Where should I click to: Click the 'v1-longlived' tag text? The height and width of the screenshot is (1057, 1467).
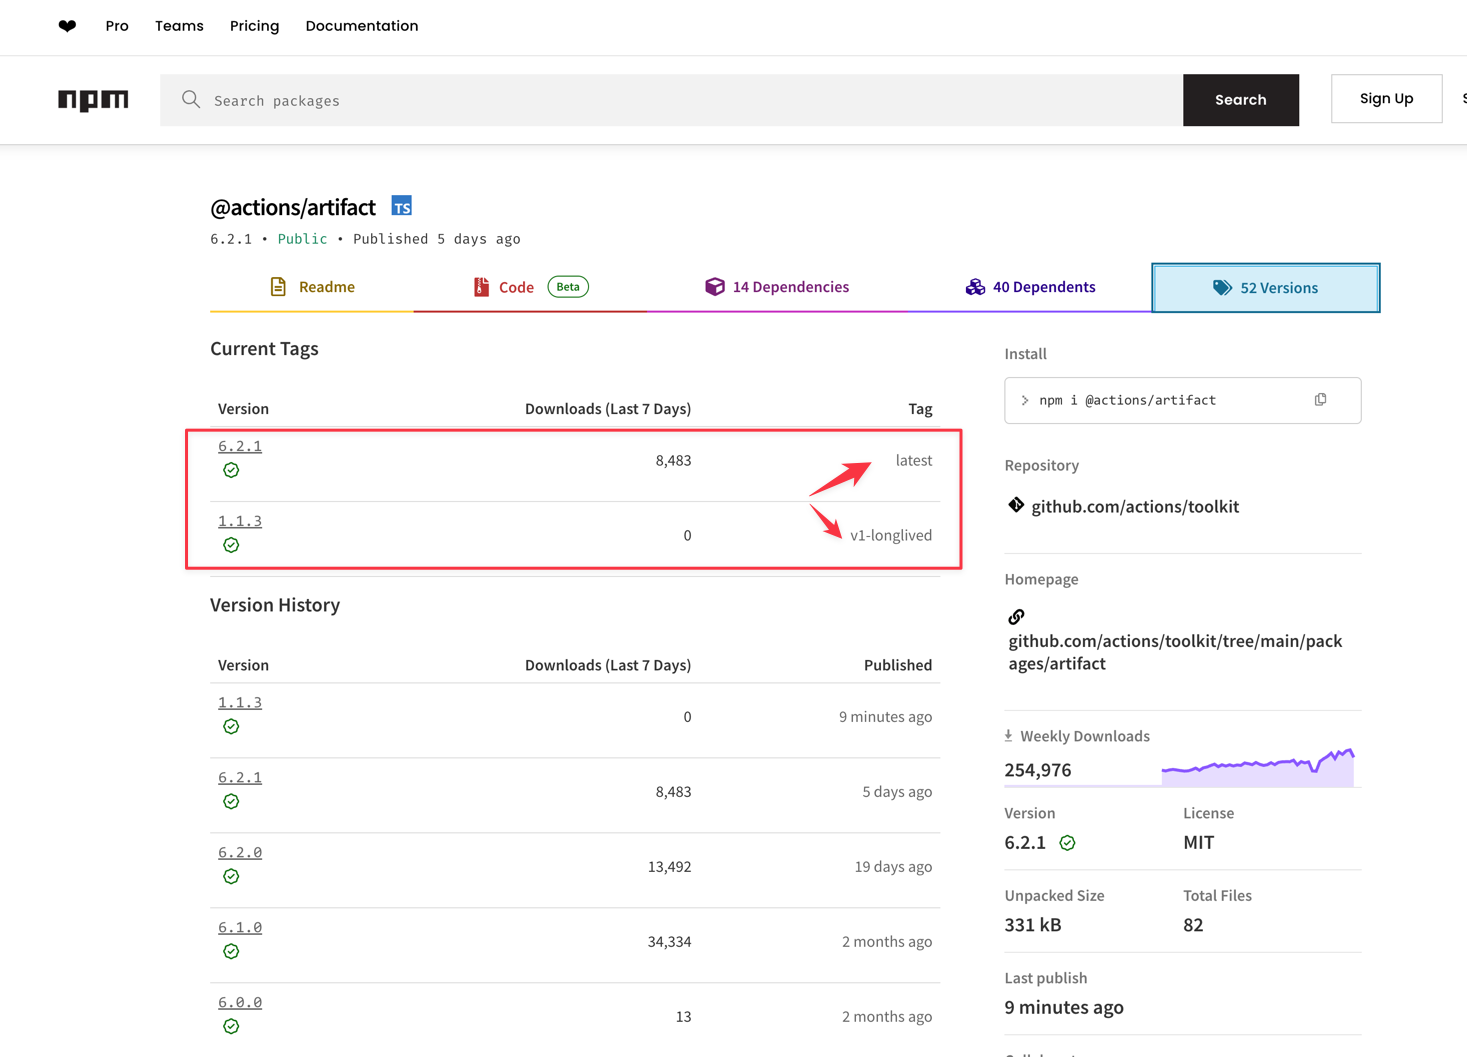[891, 535]
